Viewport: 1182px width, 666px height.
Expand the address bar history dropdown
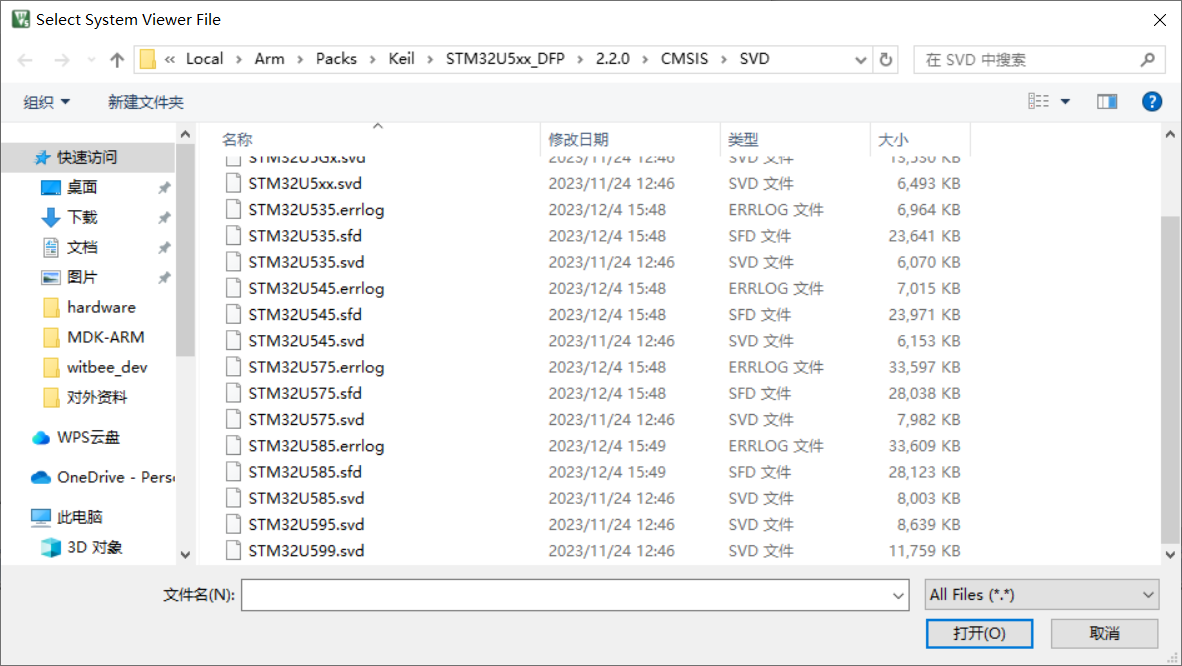tap(861, 59)
